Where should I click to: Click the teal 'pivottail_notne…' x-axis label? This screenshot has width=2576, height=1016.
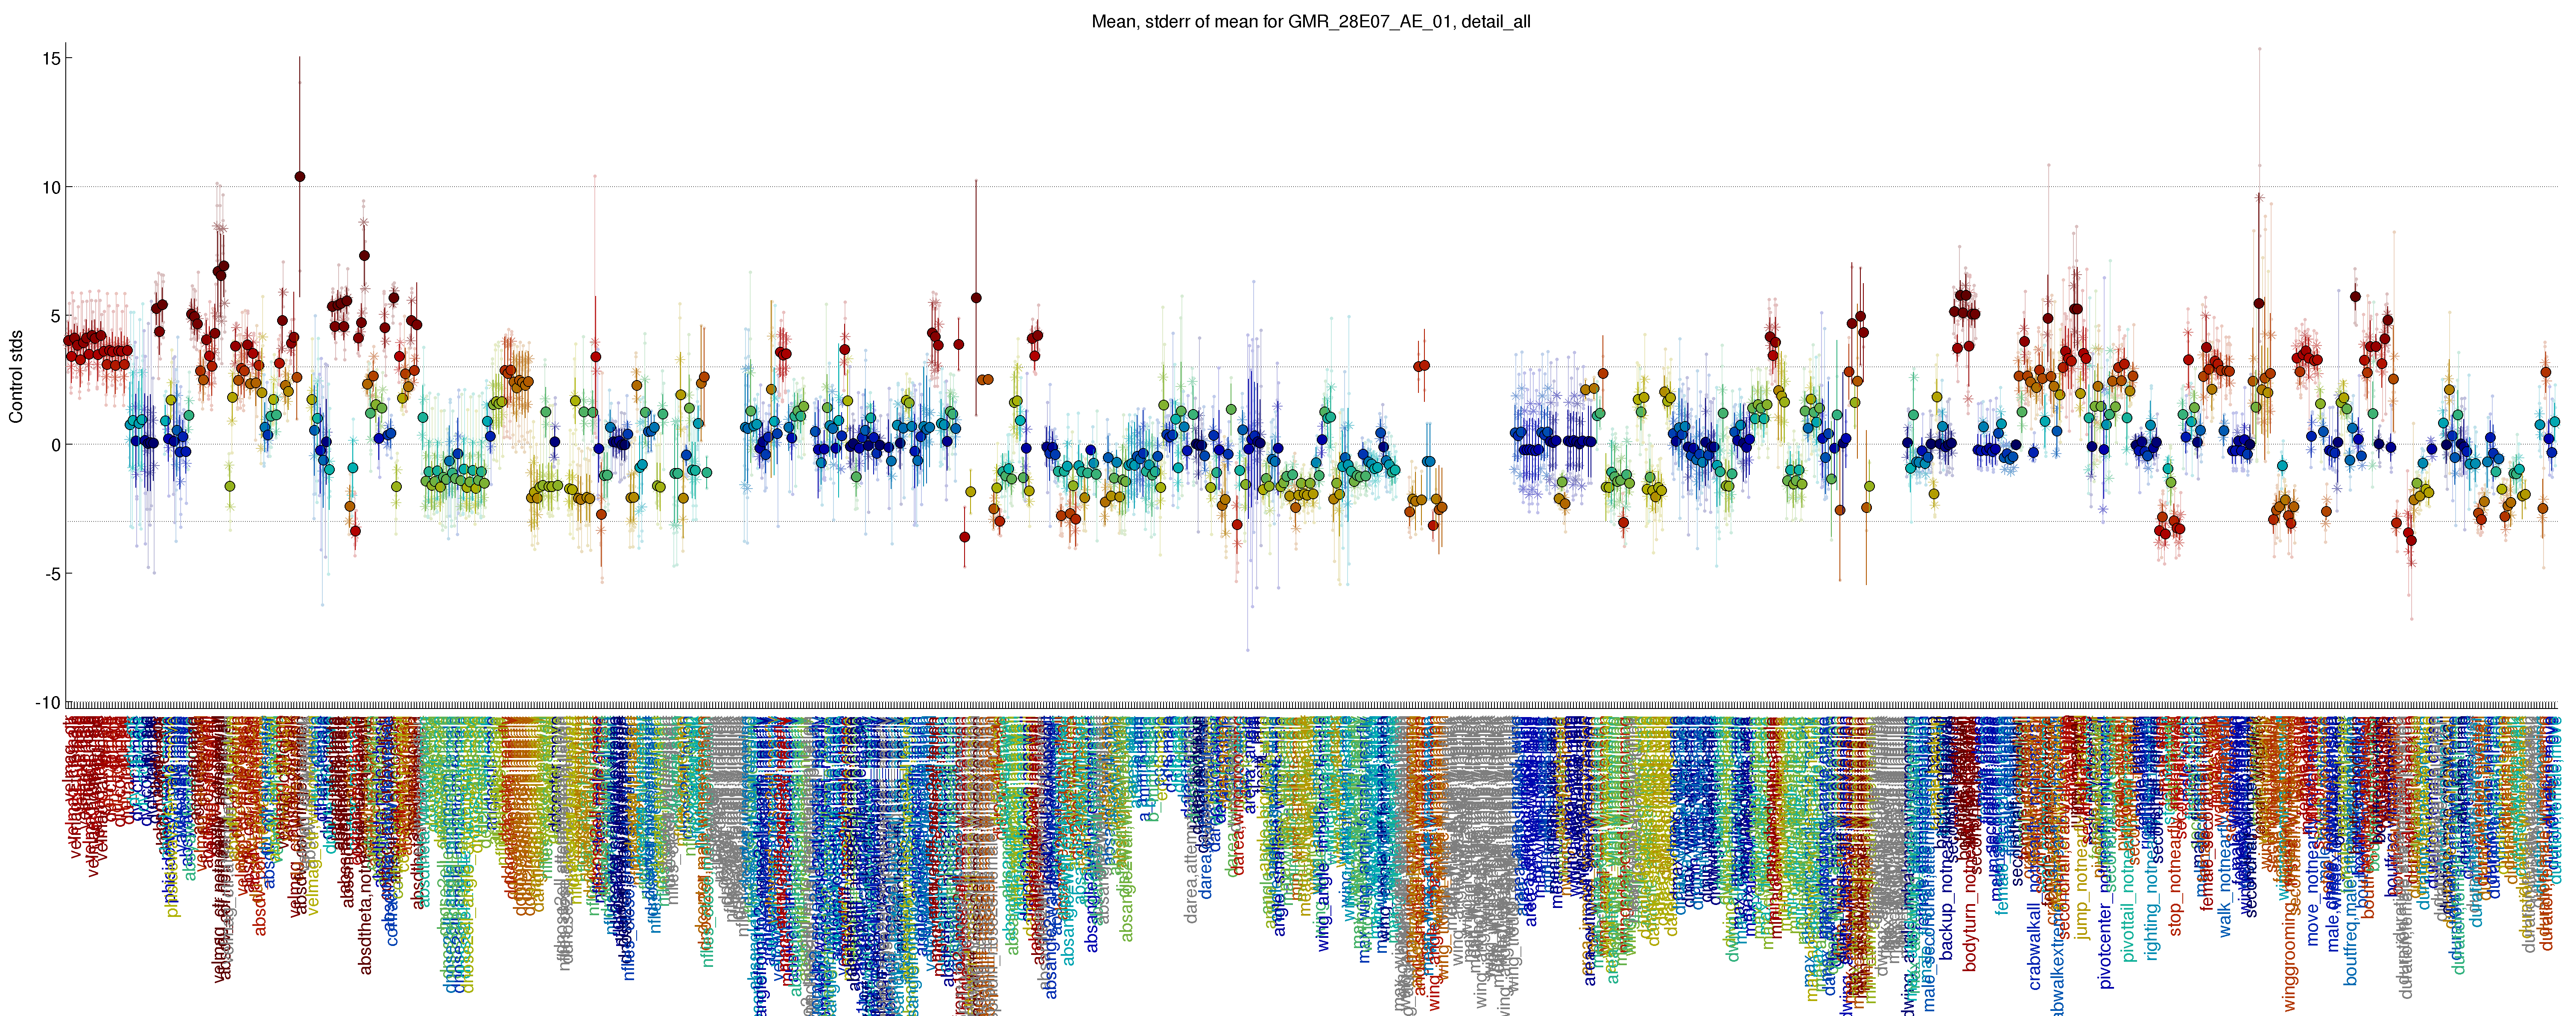(2129, 840)
